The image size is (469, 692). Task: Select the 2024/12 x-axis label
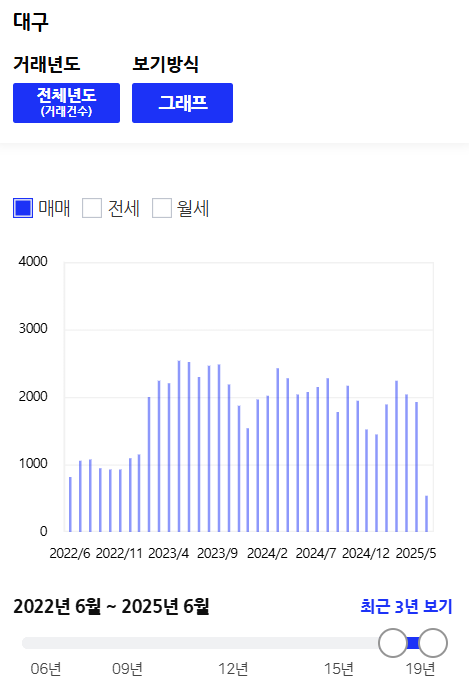click(366, 553)
